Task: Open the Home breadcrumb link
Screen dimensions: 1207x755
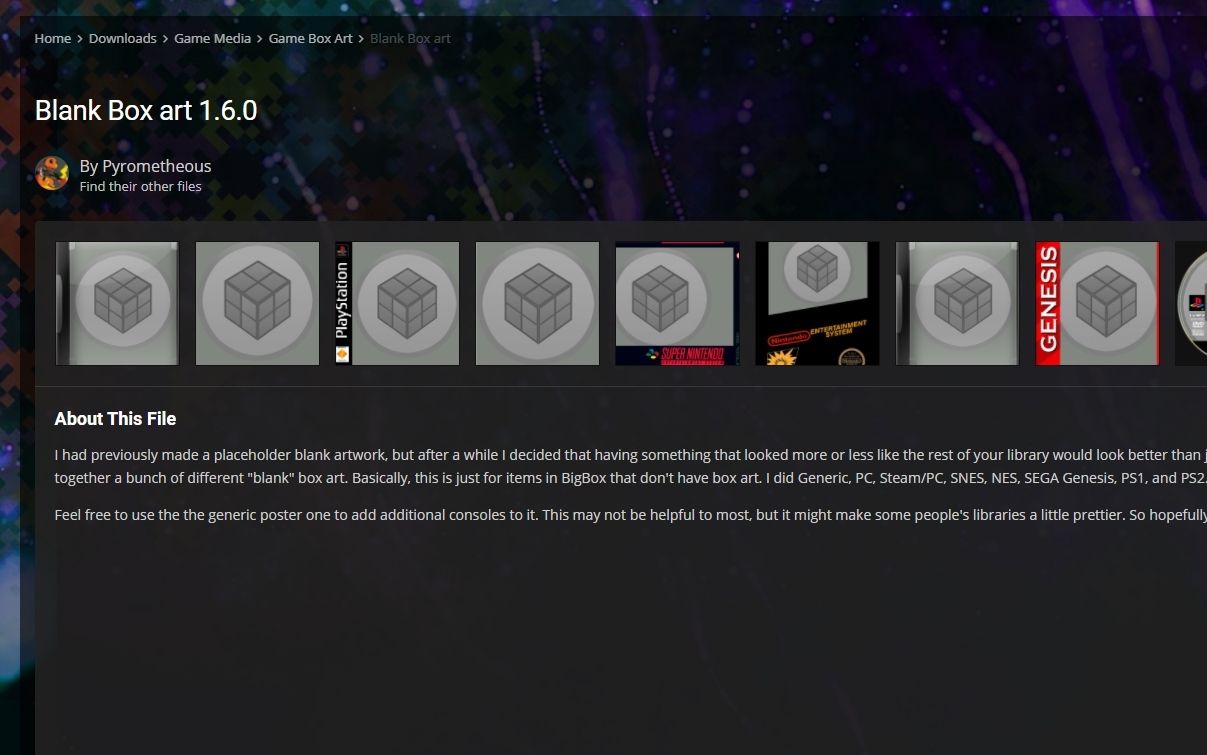Action: click(53, 38)
